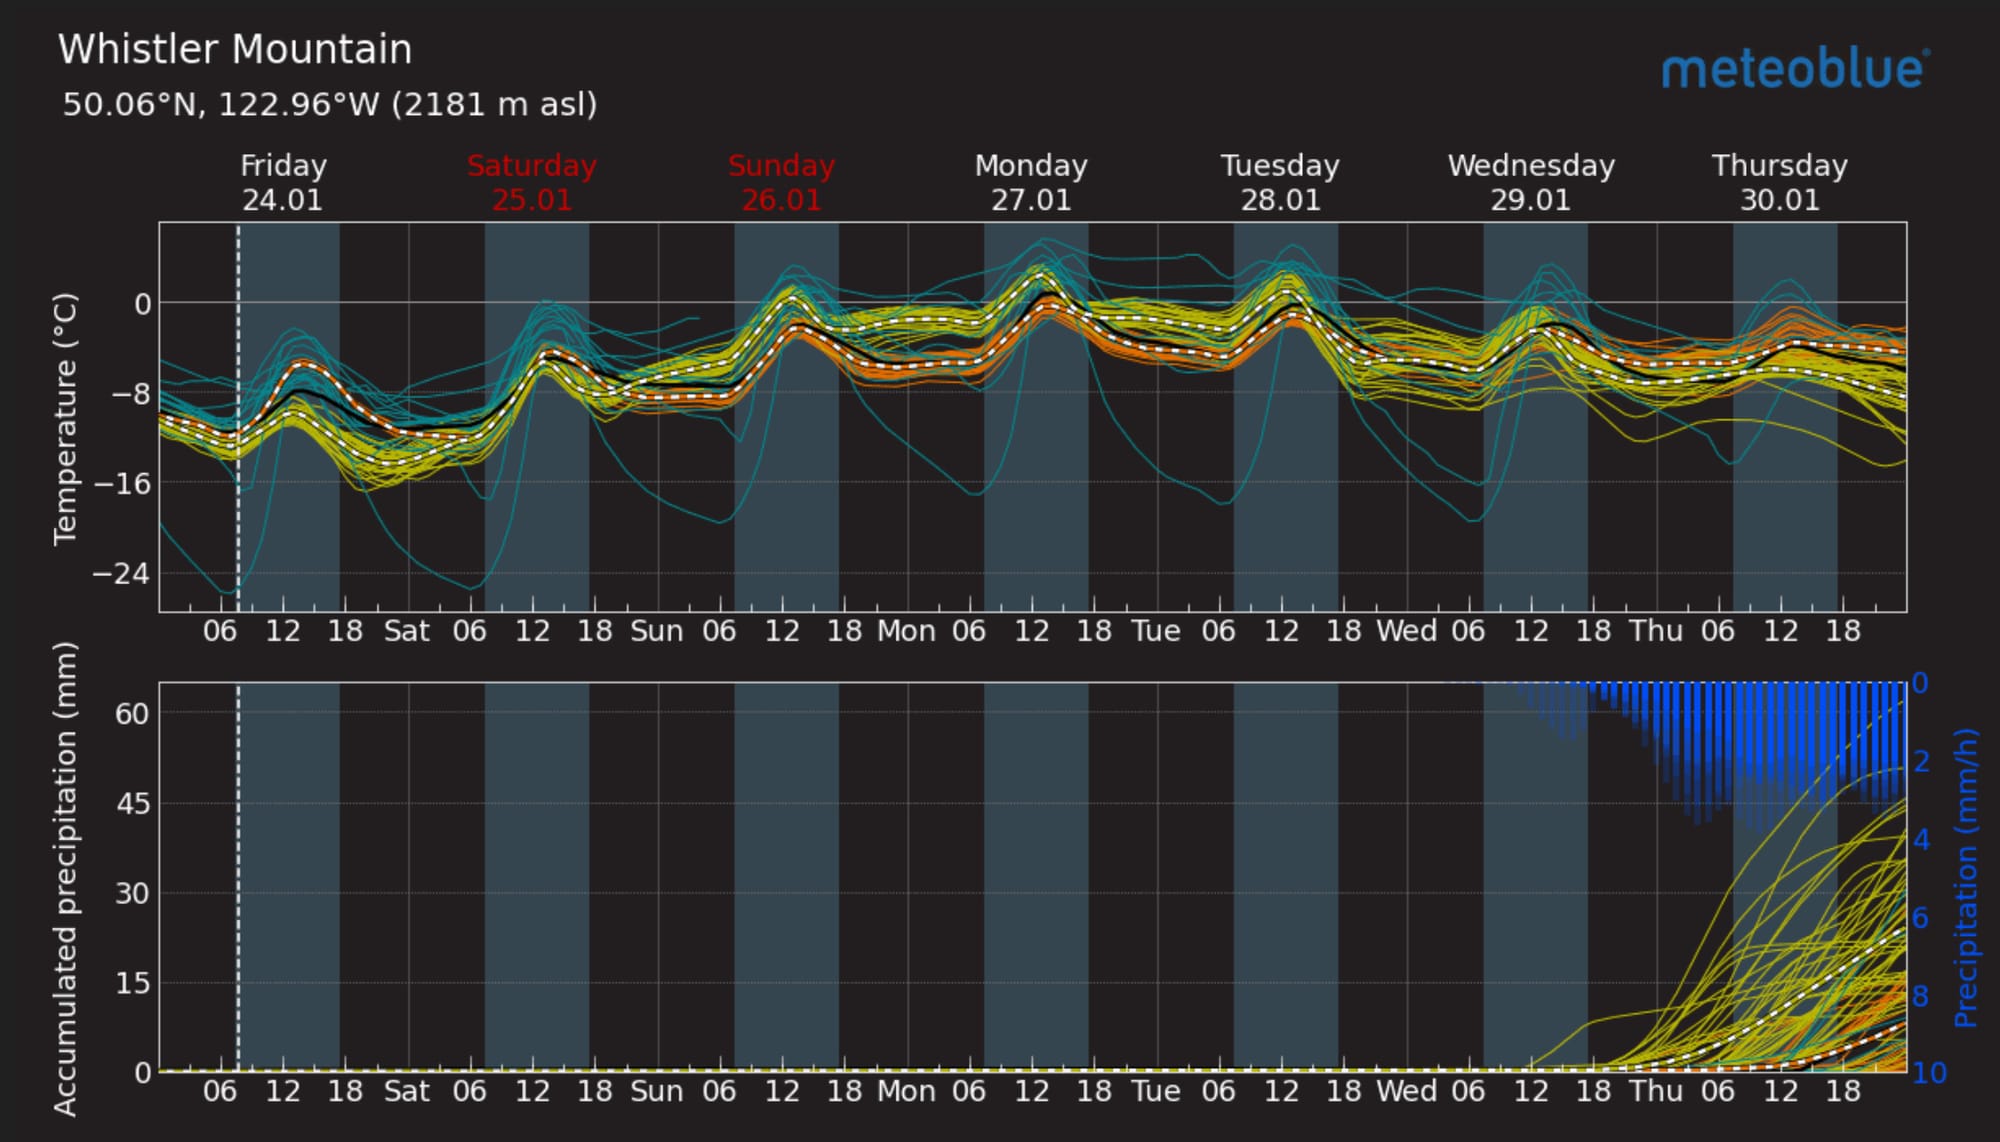
Task: Select the Friday 24.01 day header
Action: 283,182
